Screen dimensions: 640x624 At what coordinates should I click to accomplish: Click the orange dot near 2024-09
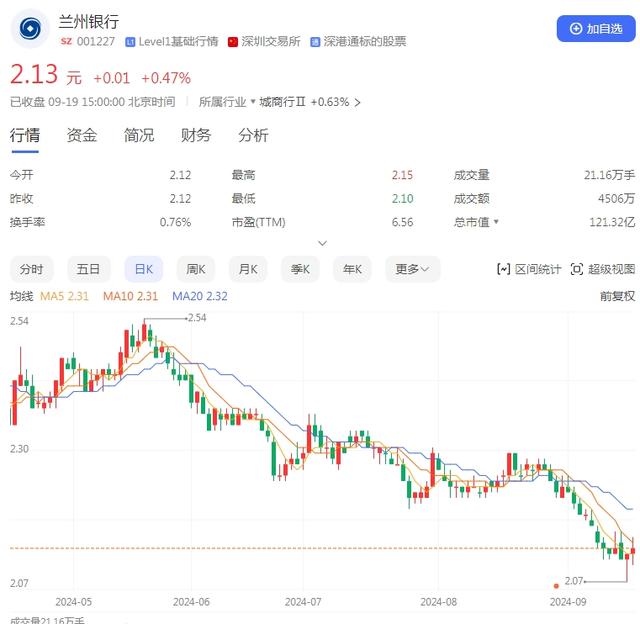click(x=556, y=586)
